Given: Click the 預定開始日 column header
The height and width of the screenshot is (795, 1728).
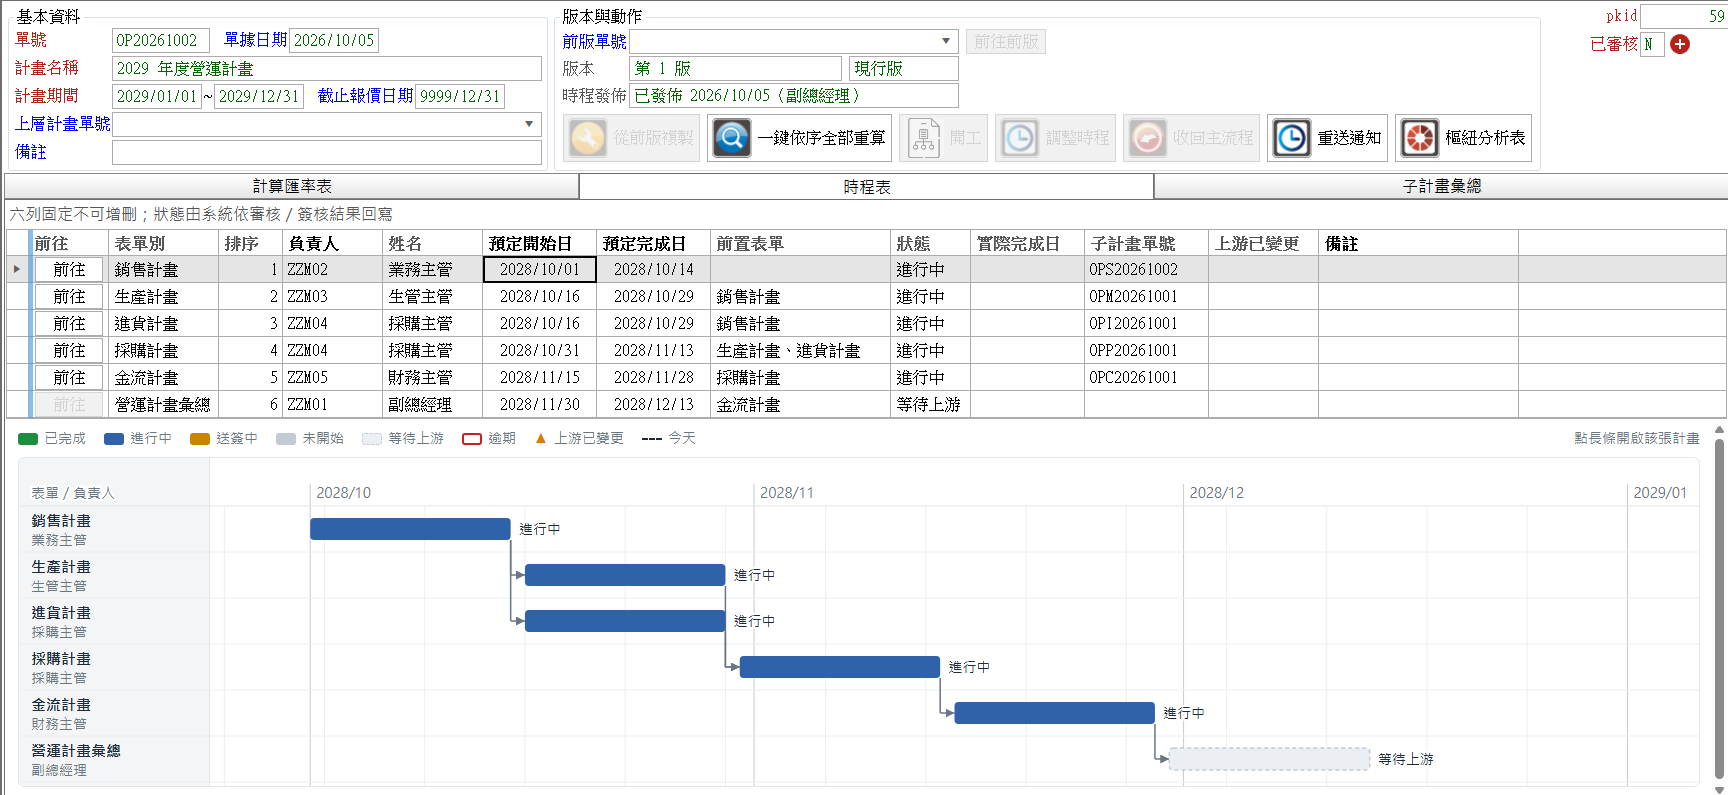Looking at the screenshot, I should pos(540,243).
